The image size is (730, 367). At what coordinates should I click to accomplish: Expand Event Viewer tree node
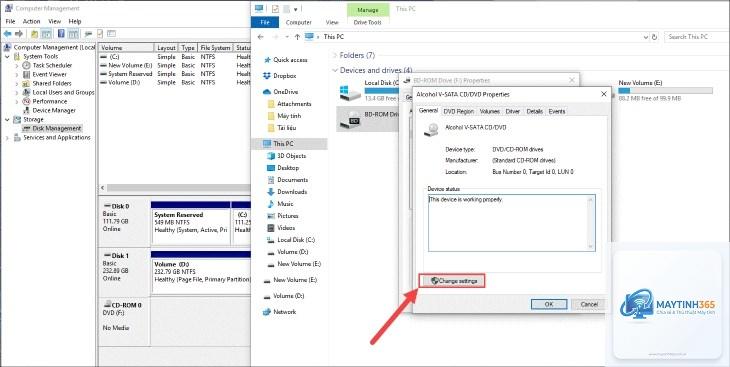[x=16, y=75]
